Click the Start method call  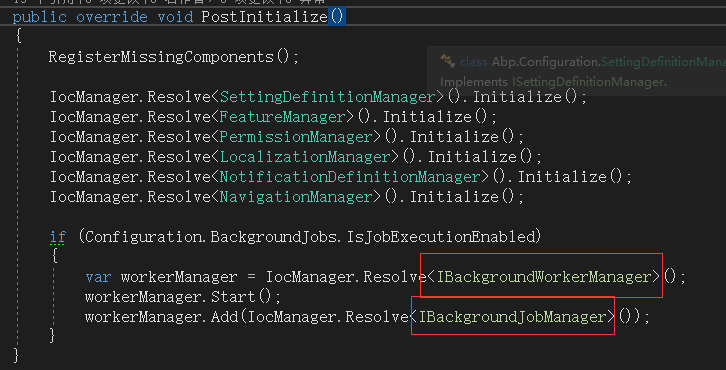(233, 297)
